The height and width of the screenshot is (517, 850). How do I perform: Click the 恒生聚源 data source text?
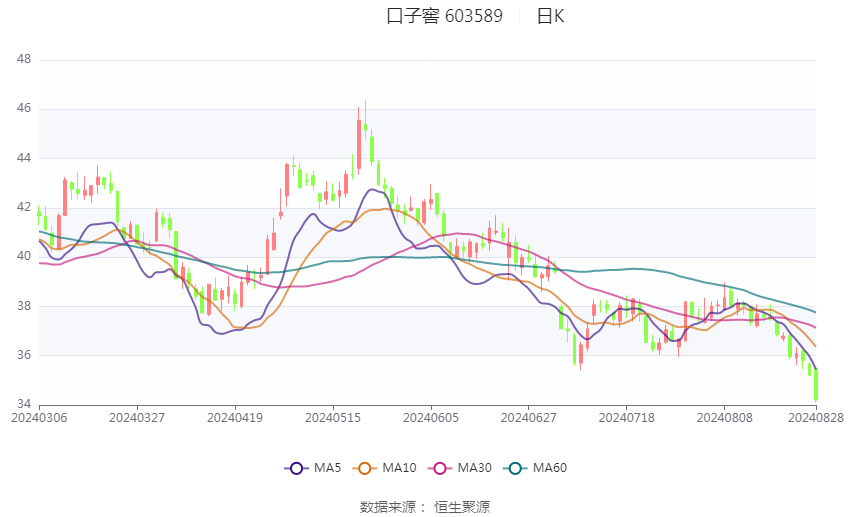(x=462, y=507)
